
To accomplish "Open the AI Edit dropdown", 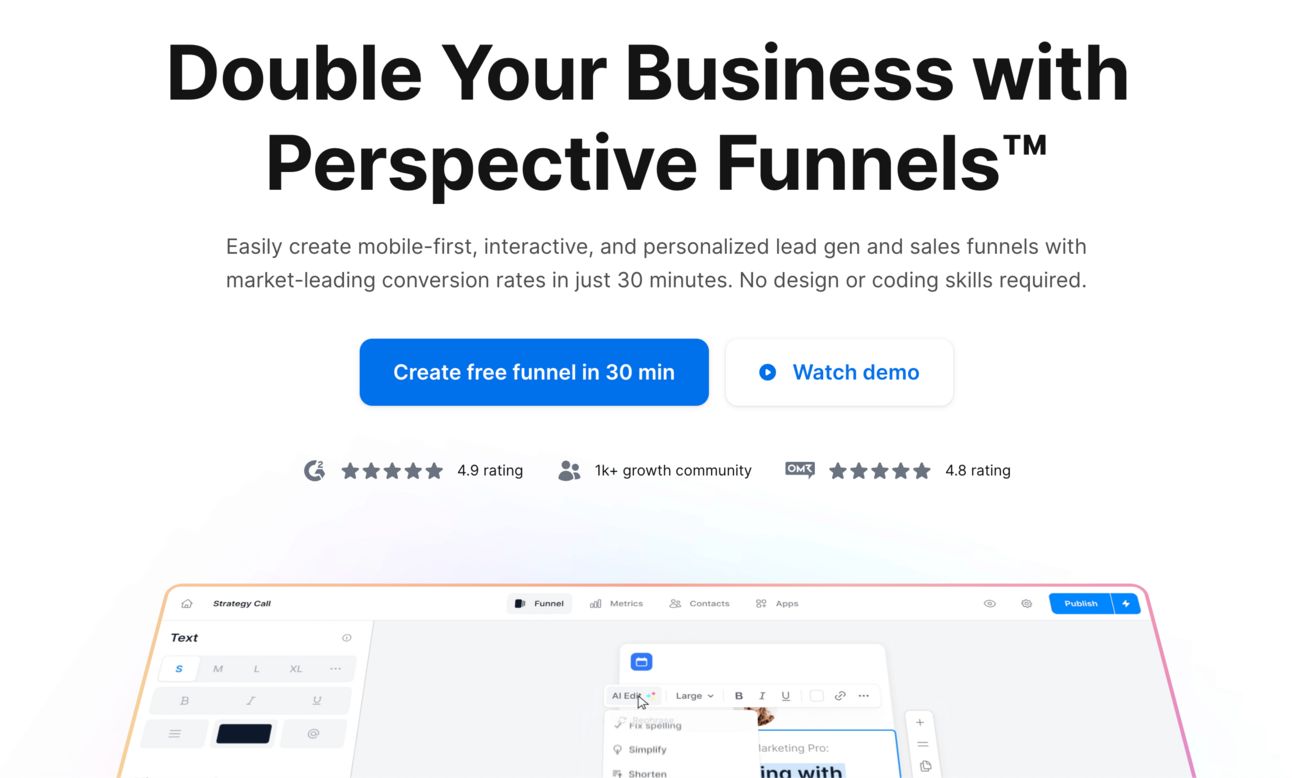I will (x=633, y=696).
